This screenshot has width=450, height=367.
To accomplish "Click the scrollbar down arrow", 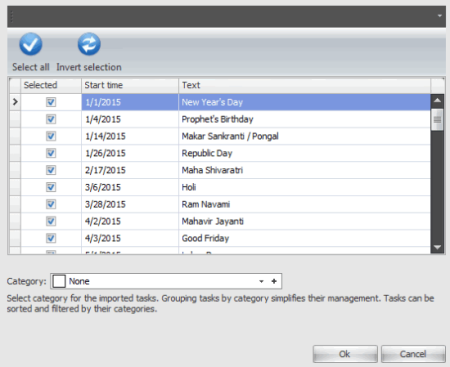I will [x=437, y=247].
